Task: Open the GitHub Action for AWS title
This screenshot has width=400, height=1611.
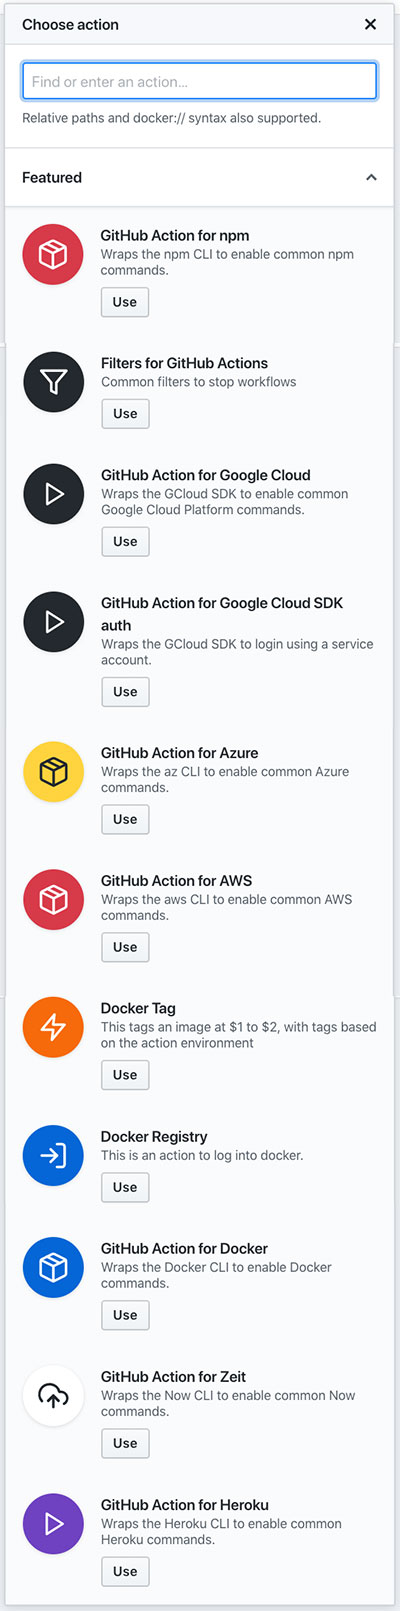Action: pos(176,881)
